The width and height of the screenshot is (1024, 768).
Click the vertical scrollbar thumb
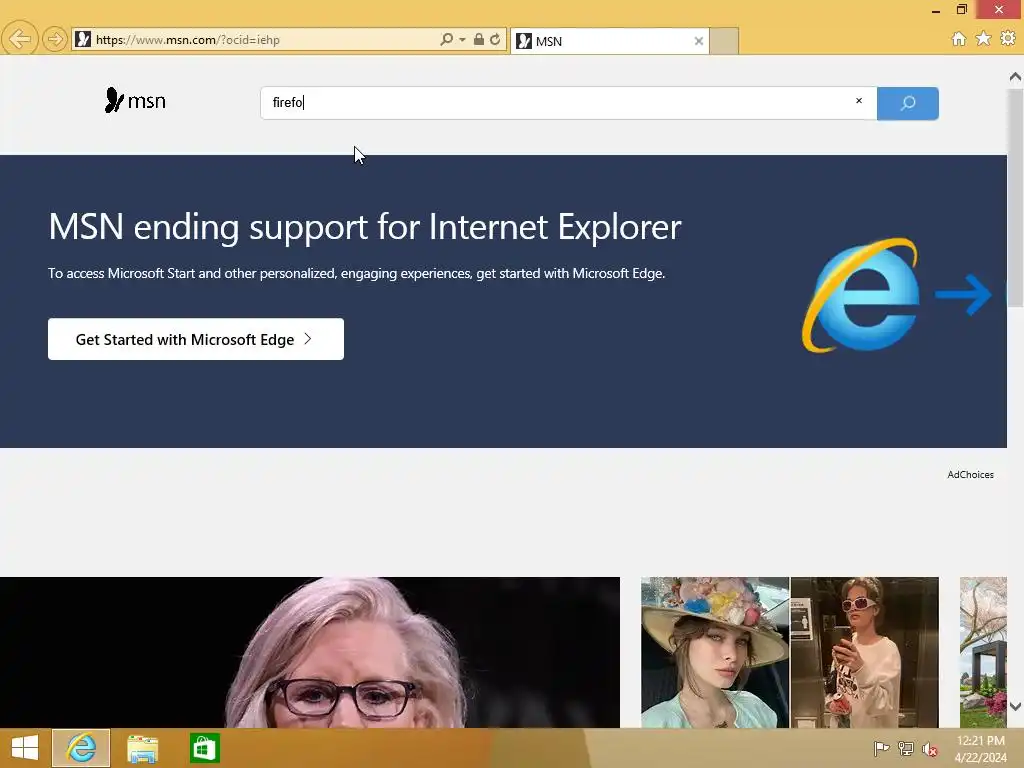[x=1015, y=197]
